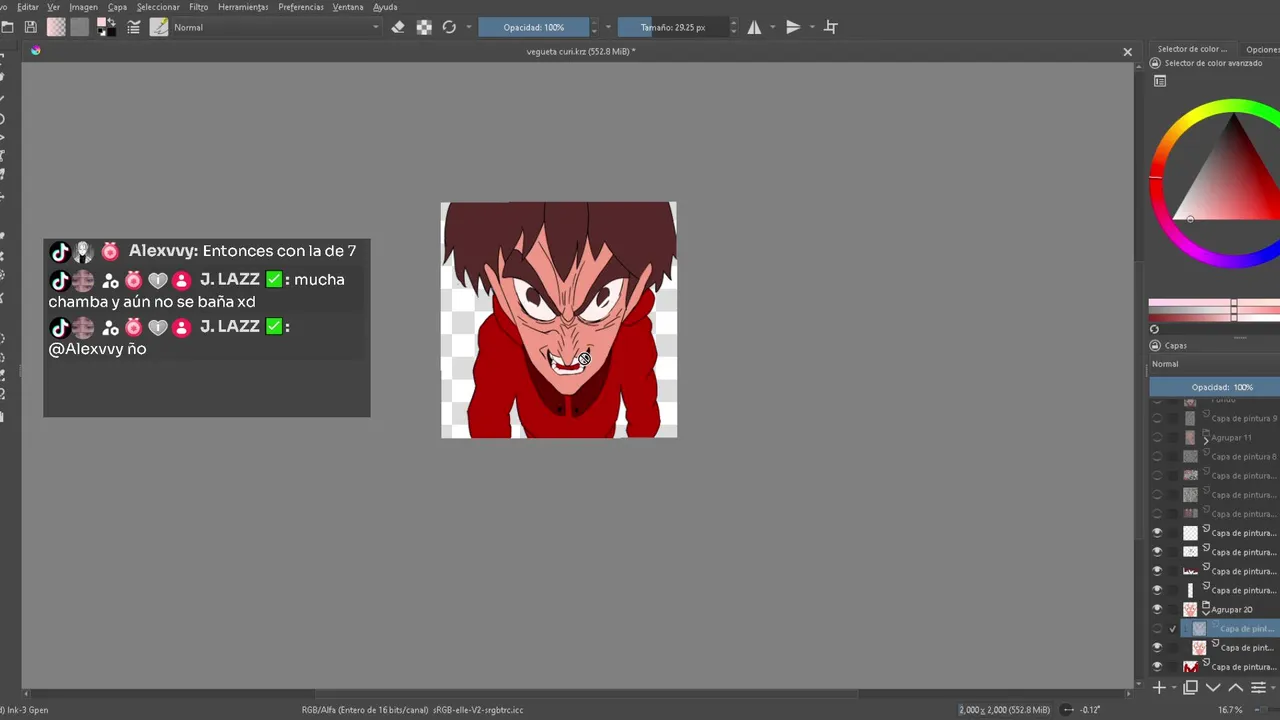1280x720 pixels.
Task: Click the save document icon
Action: click(30, 27)
